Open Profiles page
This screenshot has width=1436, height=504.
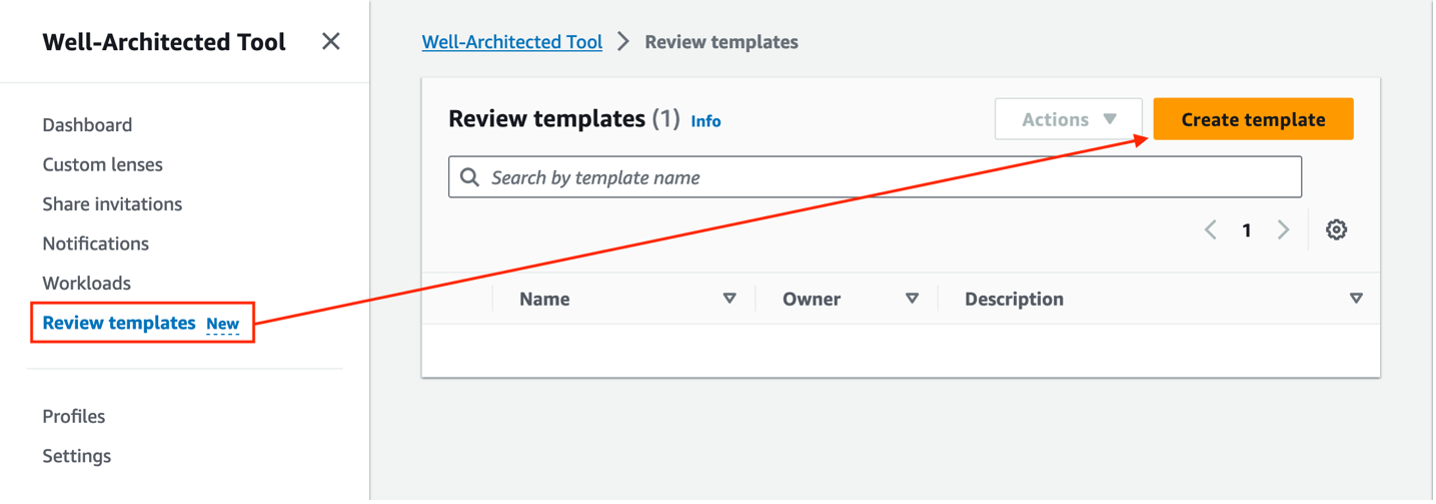73,417
